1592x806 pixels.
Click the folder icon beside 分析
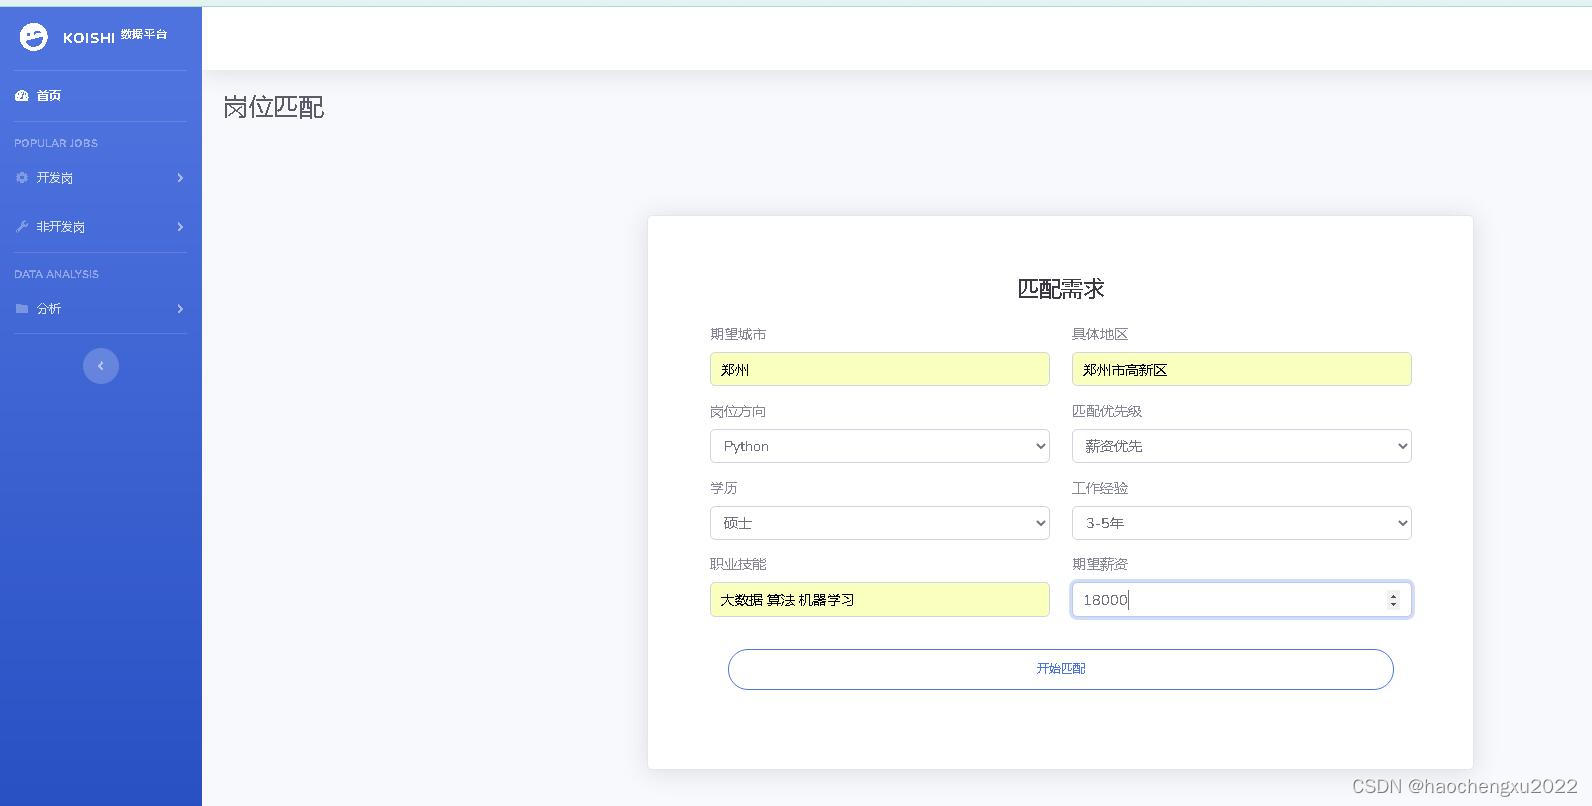(22, 309)
